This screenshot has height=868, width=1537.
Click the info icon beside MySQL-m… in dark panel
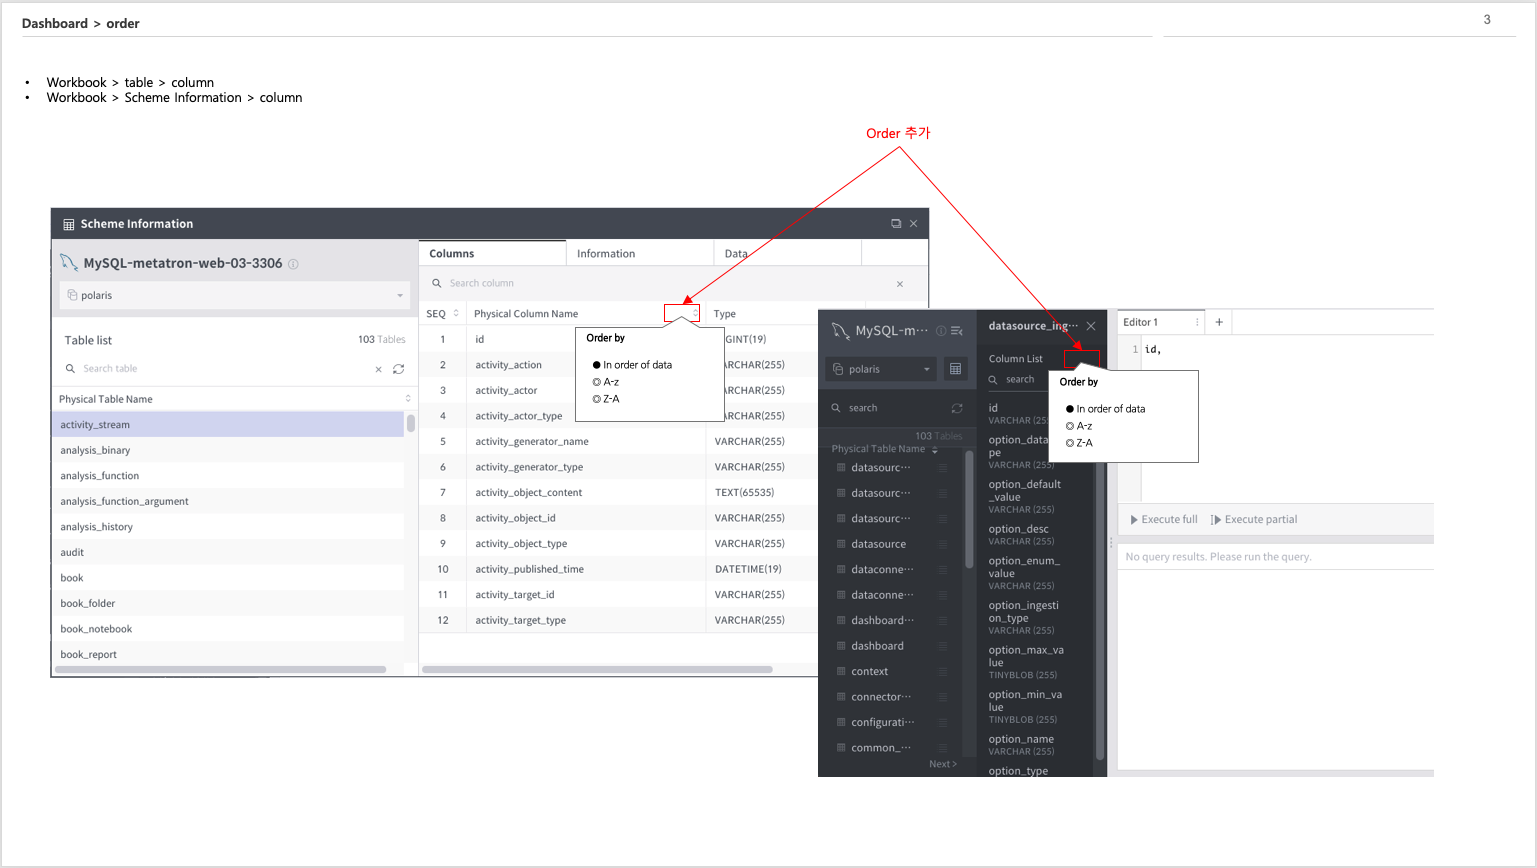941,331
